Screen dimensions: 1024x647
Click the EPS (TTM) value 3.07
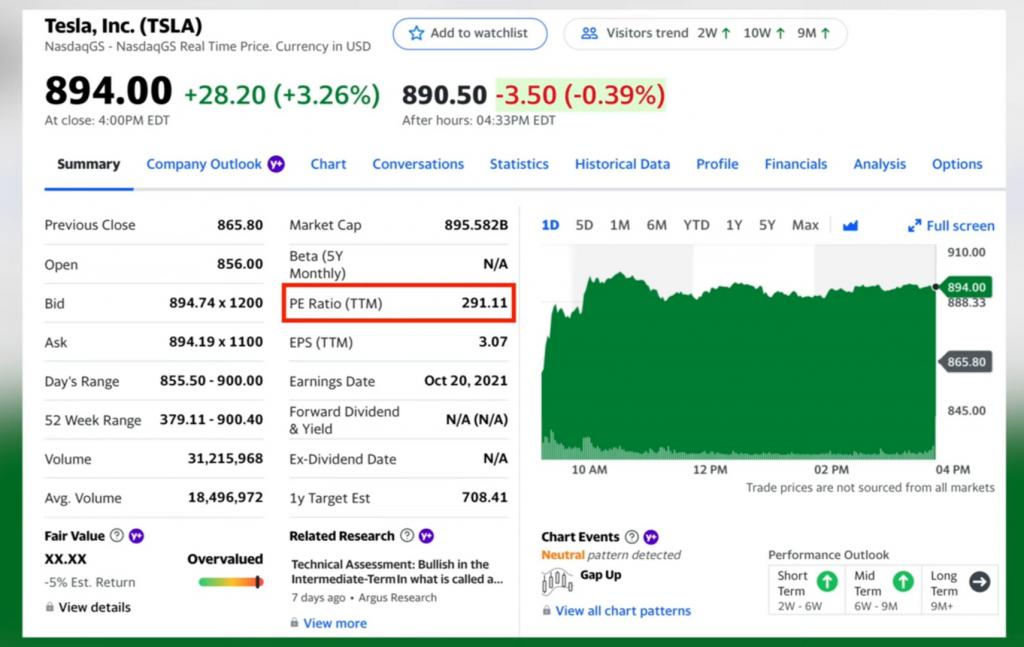(x=493, y=341)
